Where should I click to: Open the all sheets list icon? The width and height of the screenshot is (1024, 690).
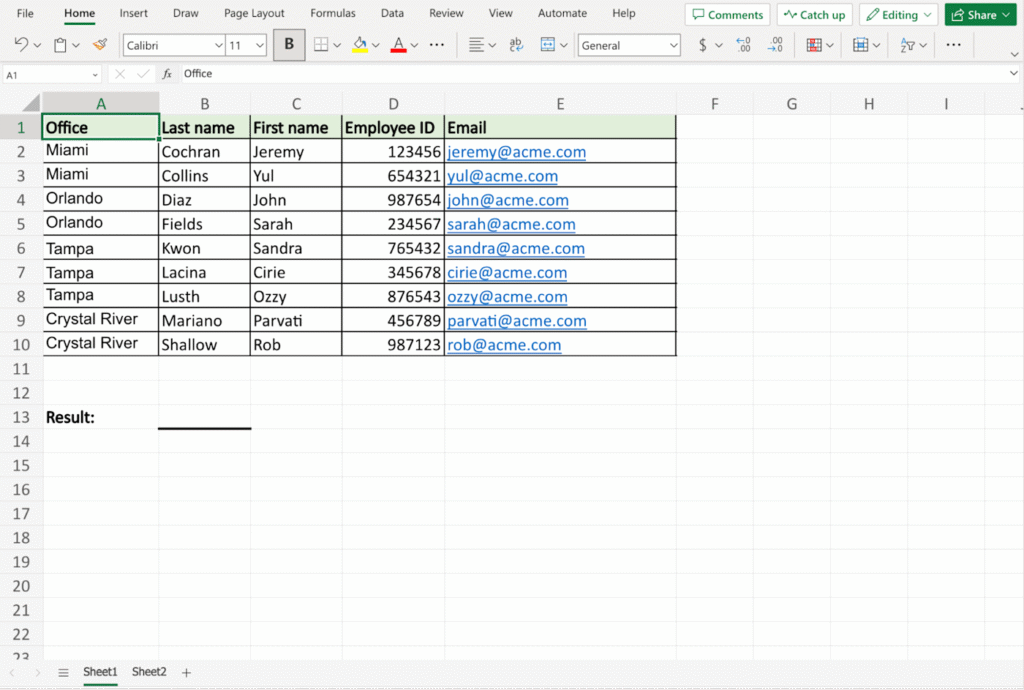[x=63, y=672]
